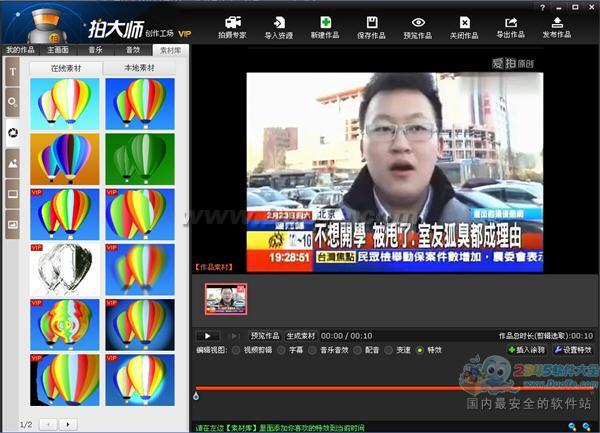Click the next-frame step button
The height and width of the screenshot is (433, 600).
233,336
